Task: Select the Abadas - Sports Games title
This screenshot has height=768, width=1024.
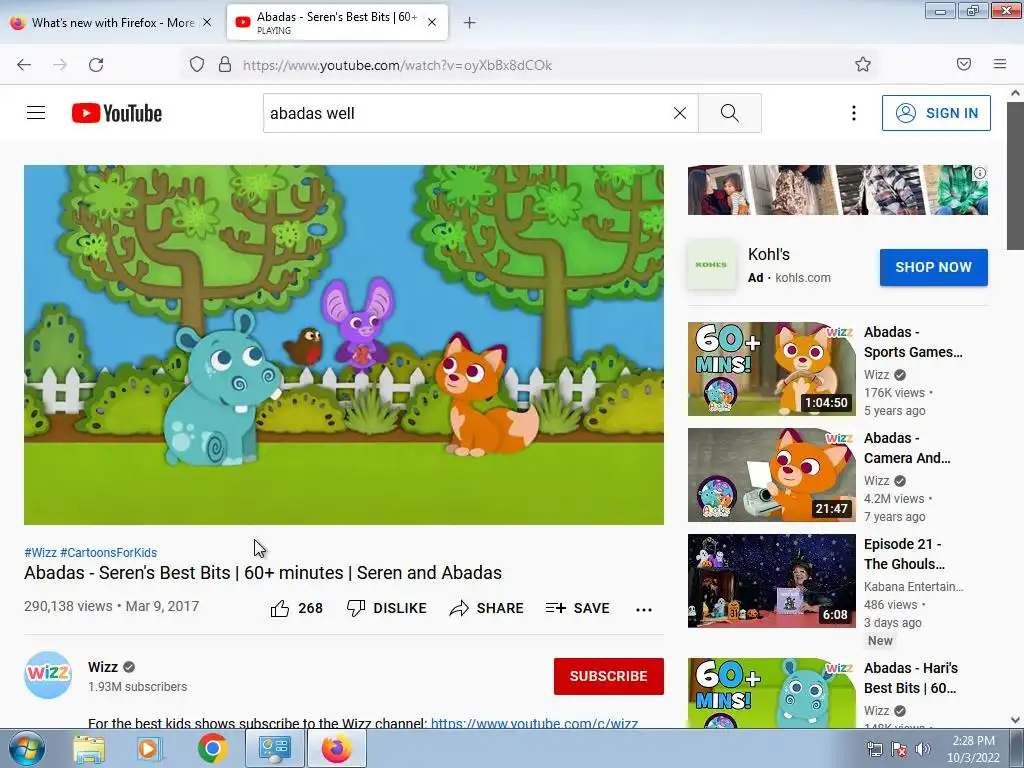Action: 913,342
